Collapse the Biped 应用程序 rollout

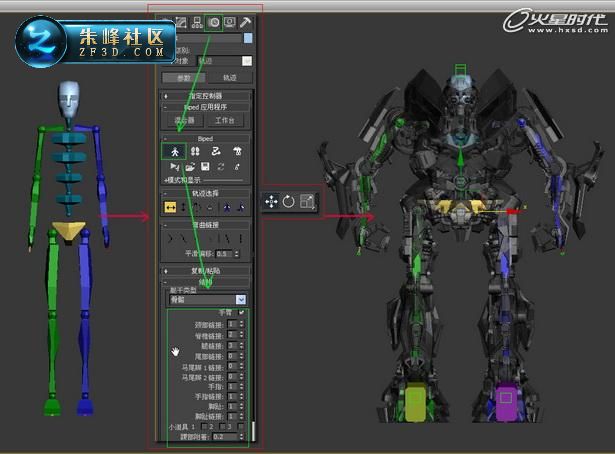tap(205, 107)
